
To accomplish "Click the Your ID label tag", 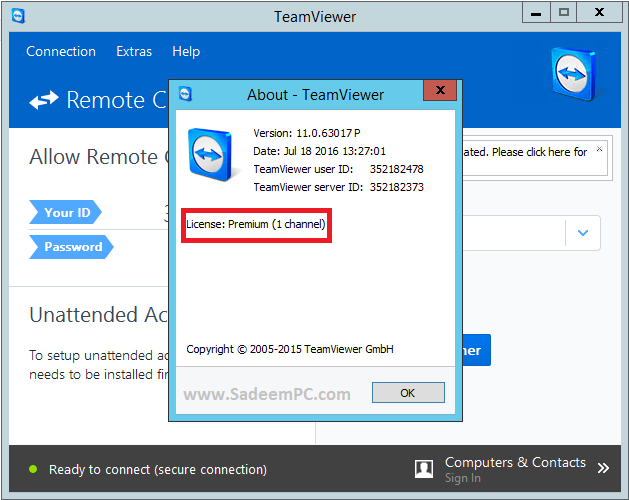I will tap(65, 212).
